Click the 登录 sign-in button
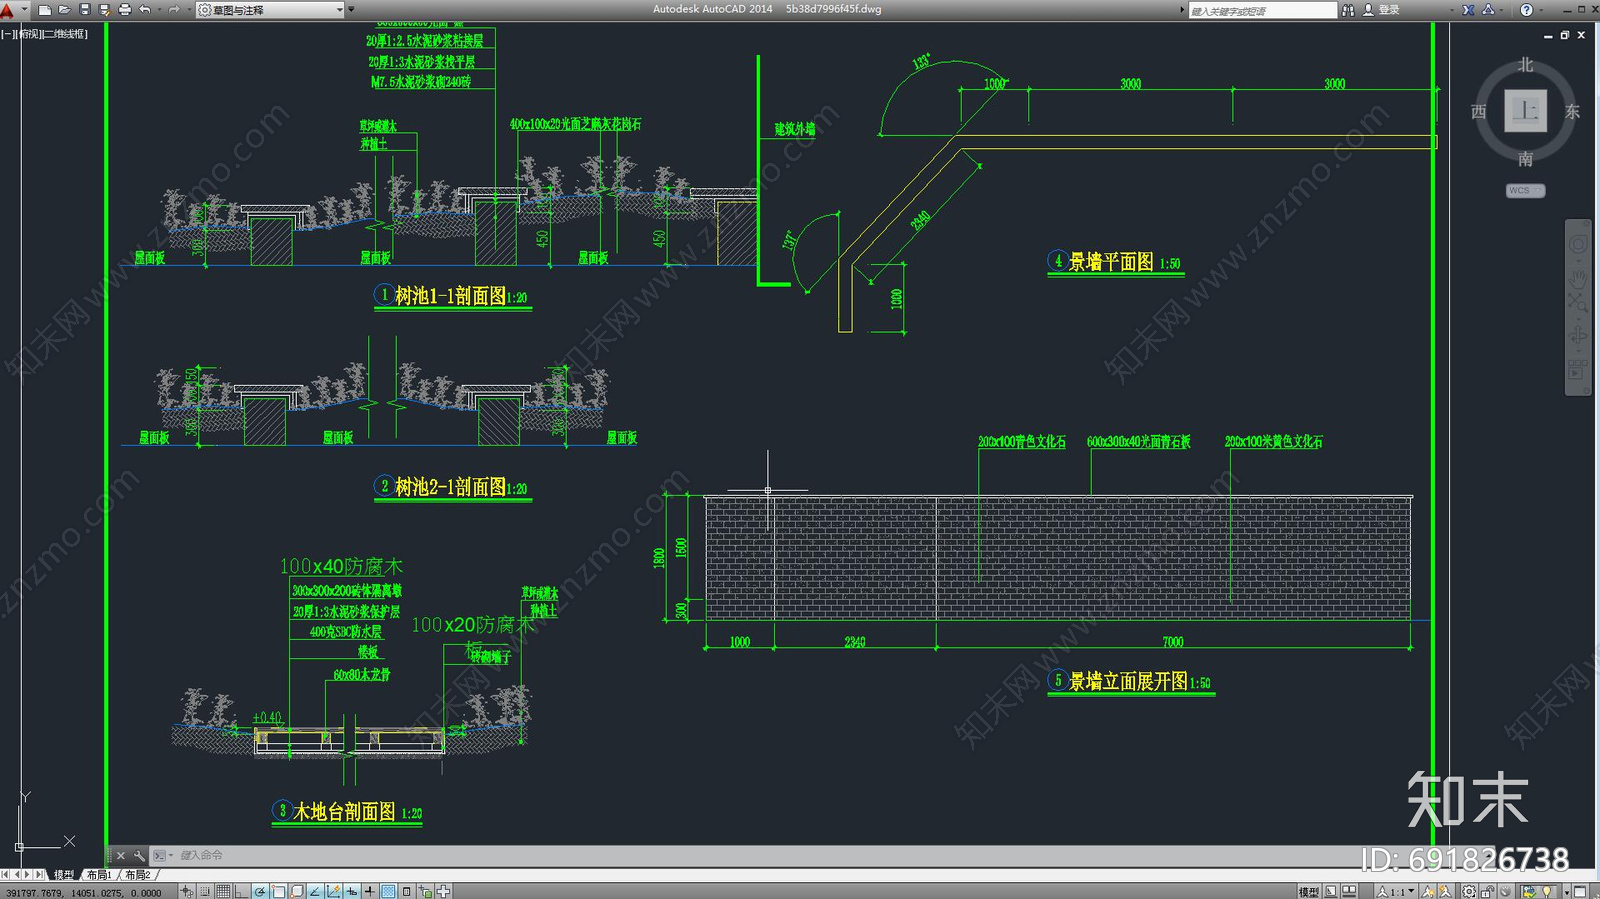This screenshot has height=899, width=1600. tap(1381, 10)
